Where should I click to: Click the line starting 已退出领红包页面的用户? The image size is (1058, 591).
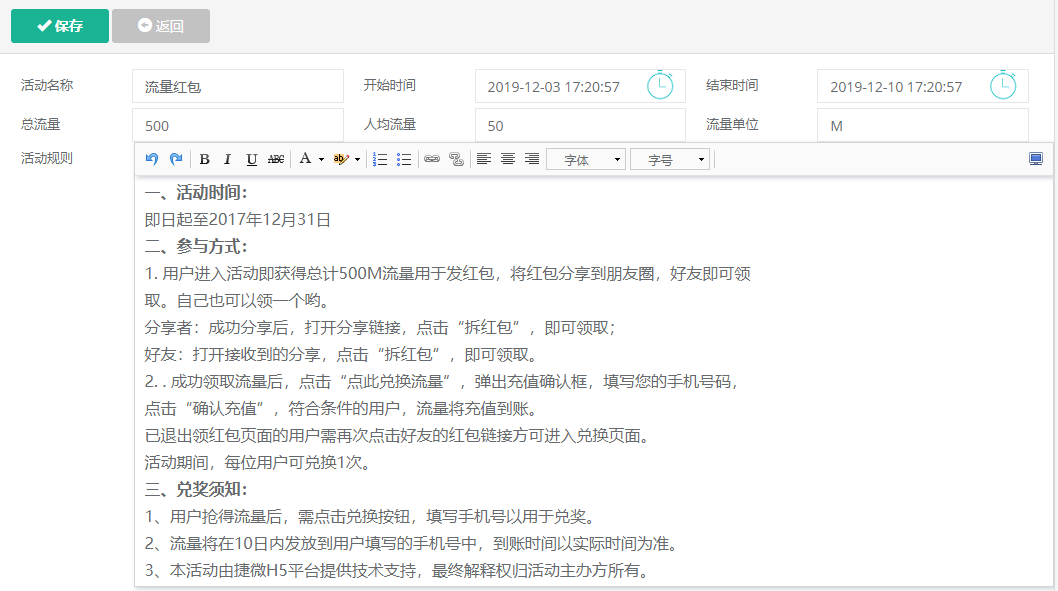[x=398, y=436]
